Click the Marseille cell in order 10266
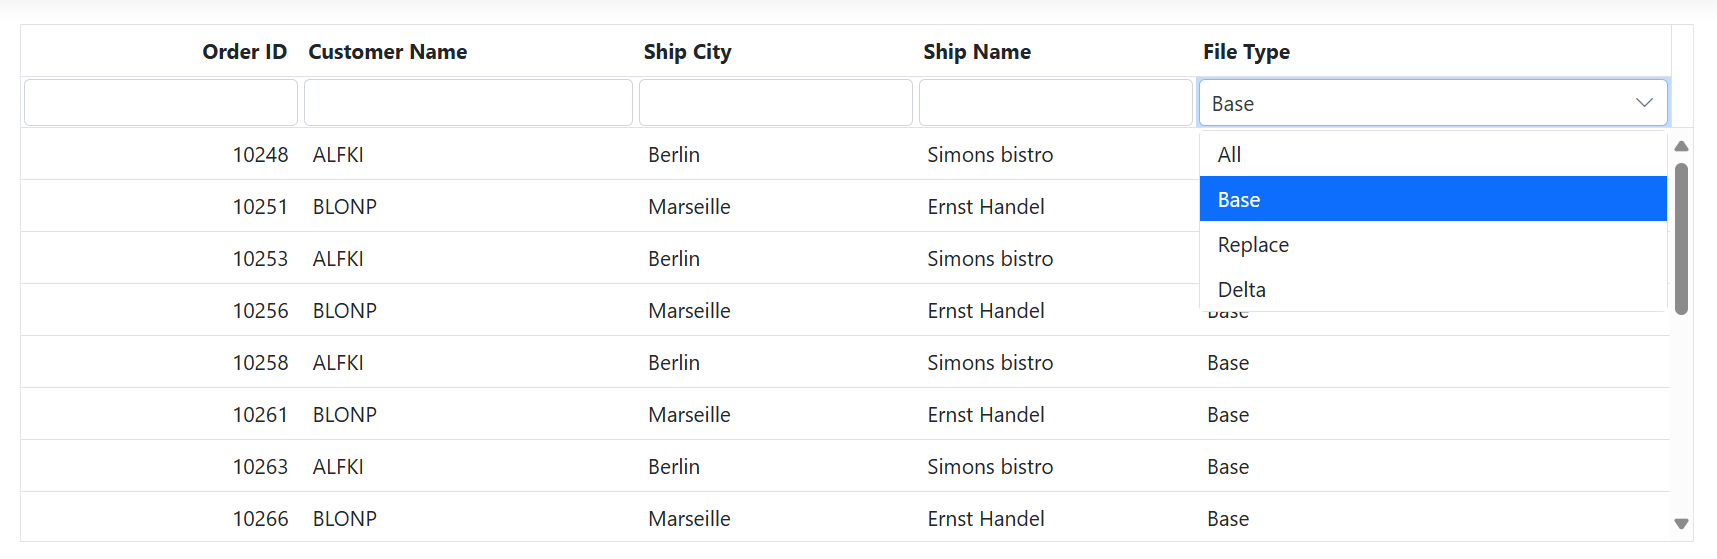This screenshot has width=1717, height=559. pyautogui.click(x=689, y=518)
